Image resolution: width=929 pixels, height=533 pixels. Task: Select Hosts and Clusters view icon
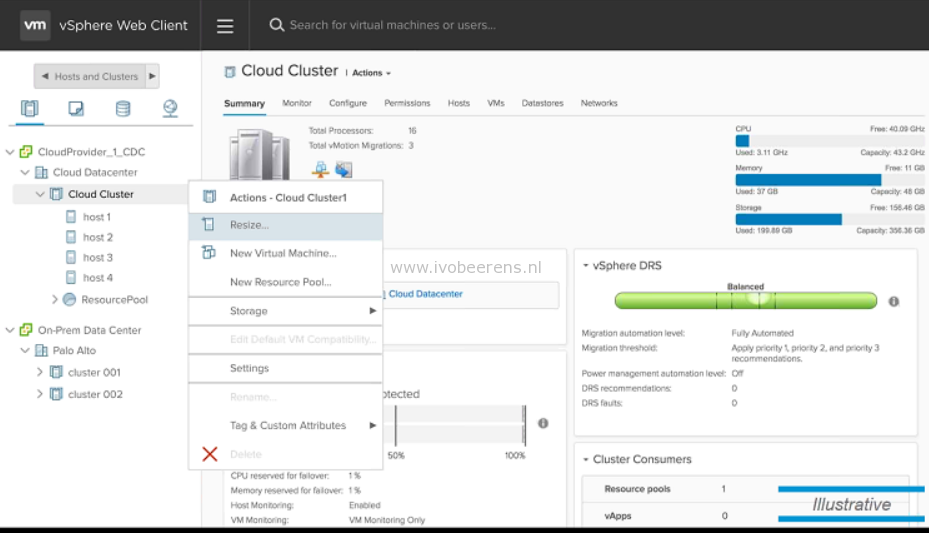click(29, 108)
